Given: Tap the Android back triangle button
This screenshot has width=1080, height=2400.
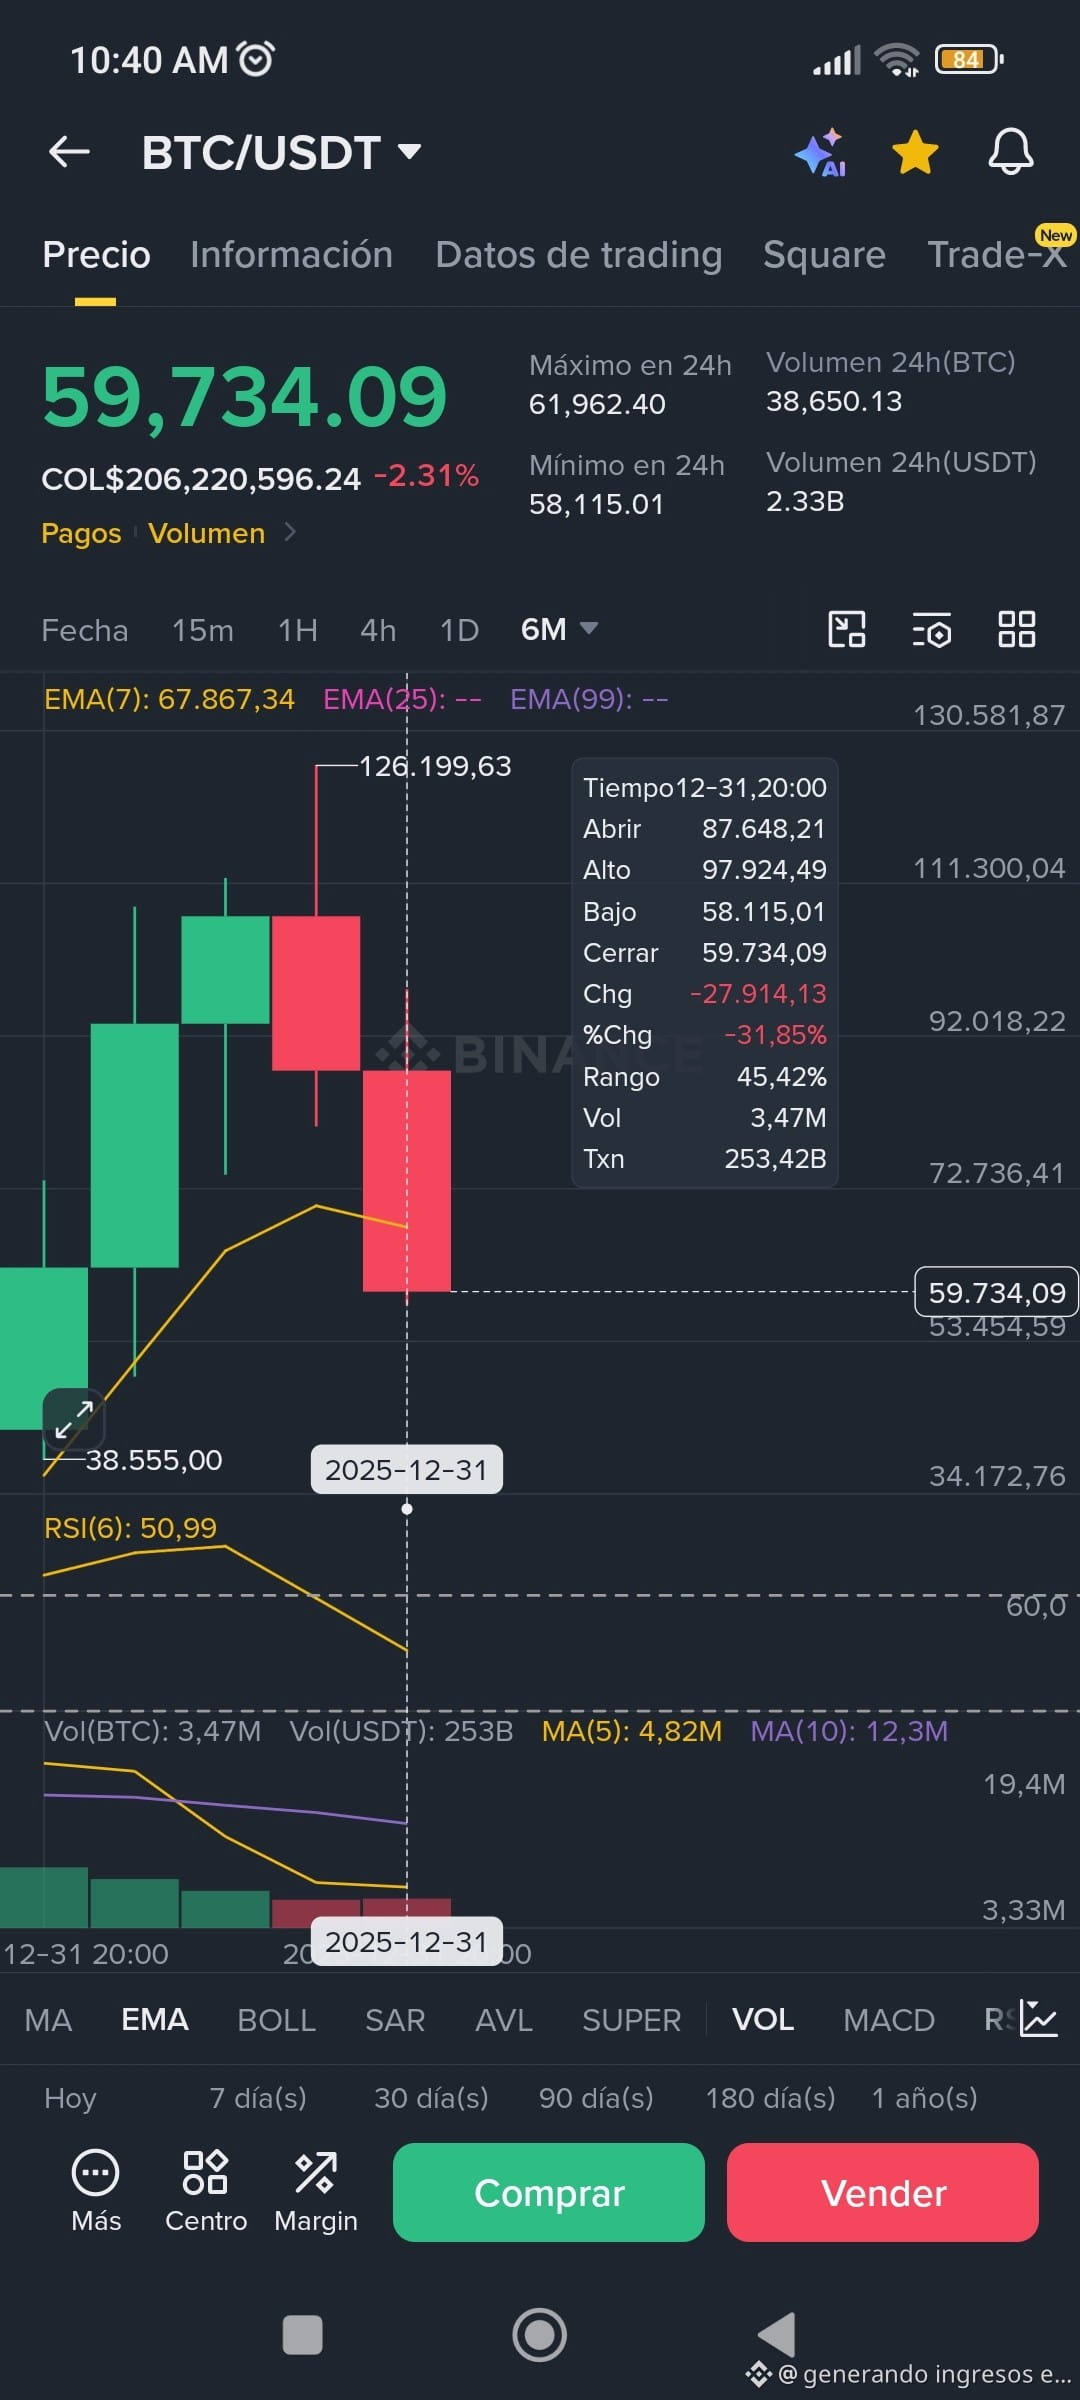Looking at the screenshot, I should (x=777, y=2335).
